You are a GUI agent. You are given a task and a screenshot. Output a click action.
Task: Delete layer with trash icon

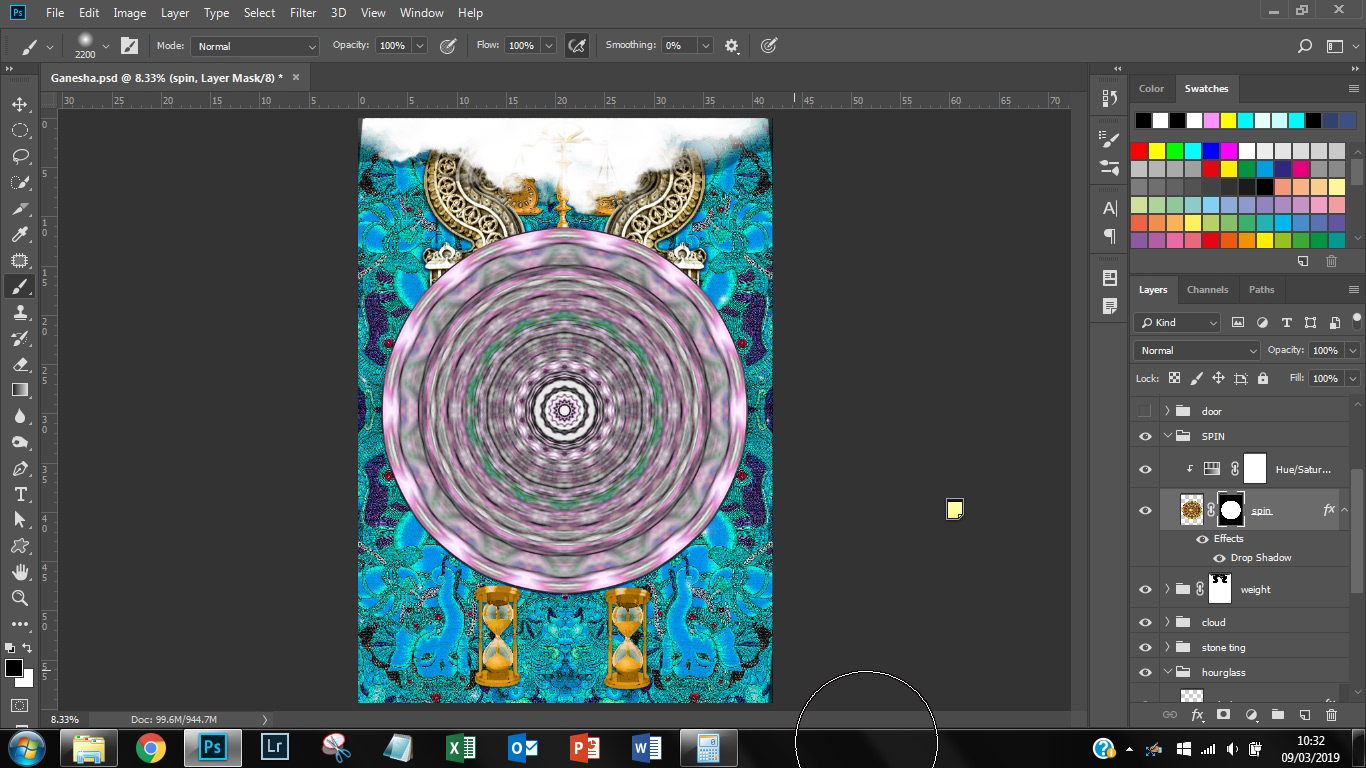click(1331, 715)
